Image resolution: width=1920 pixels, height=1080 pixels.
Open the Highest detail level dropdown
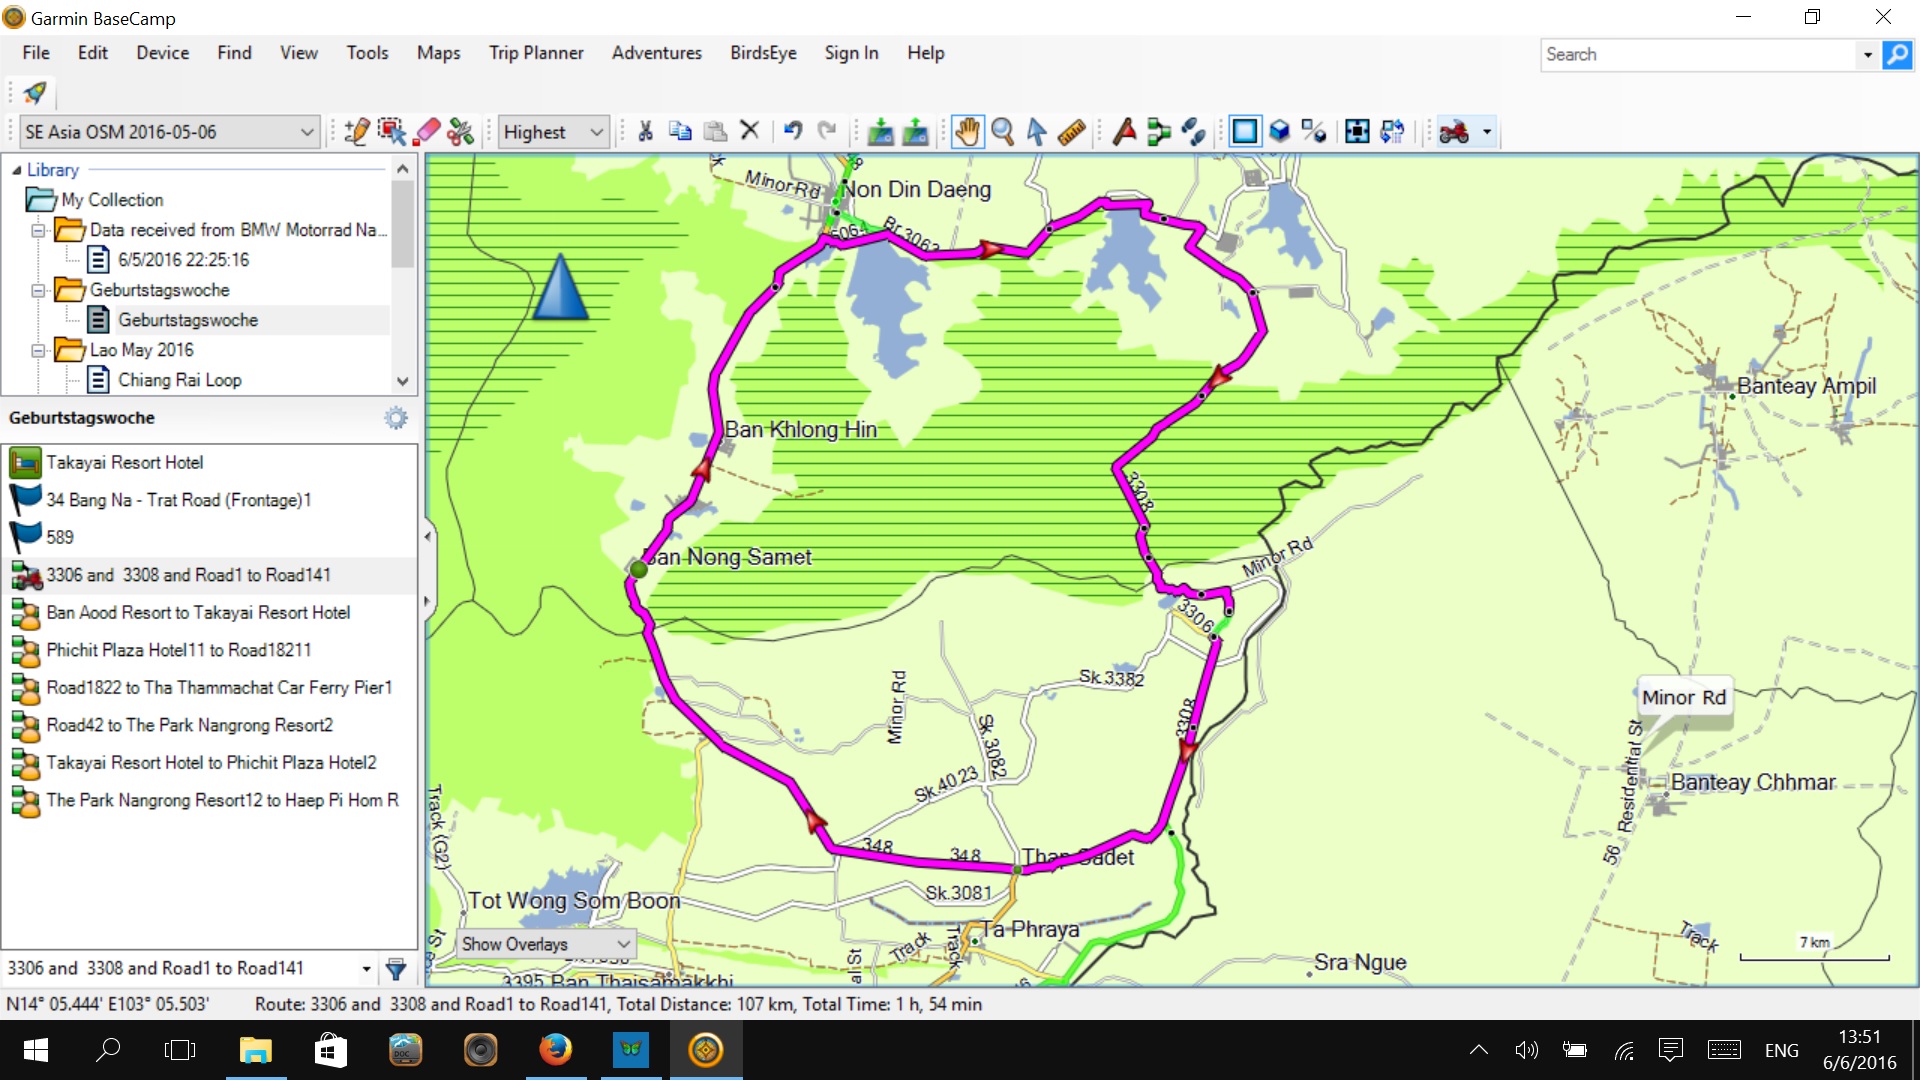553,131
